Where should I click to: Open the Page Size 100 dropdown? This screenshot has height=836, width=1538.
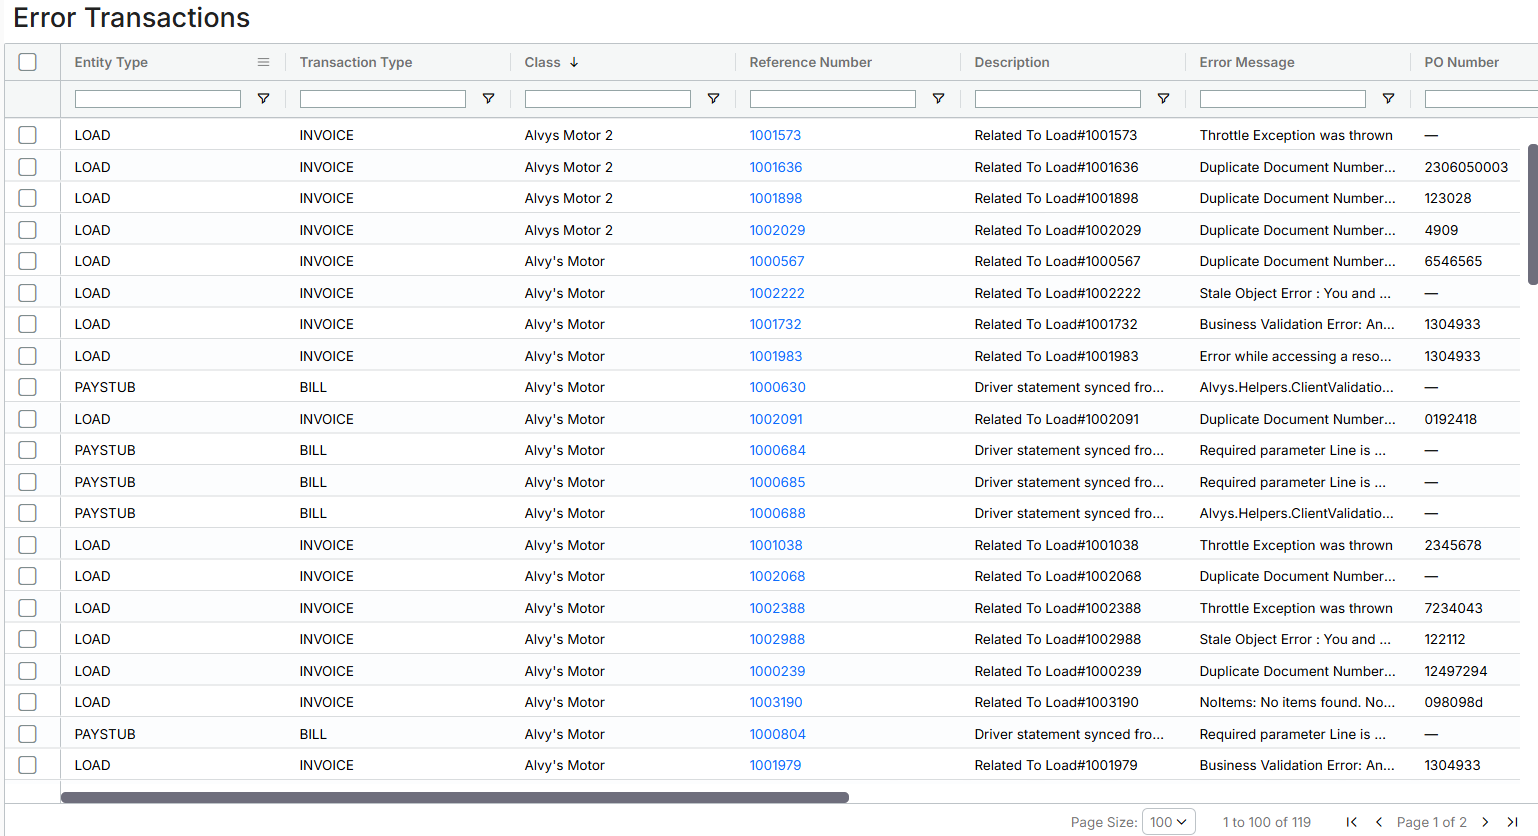(x=1169, y=822)
